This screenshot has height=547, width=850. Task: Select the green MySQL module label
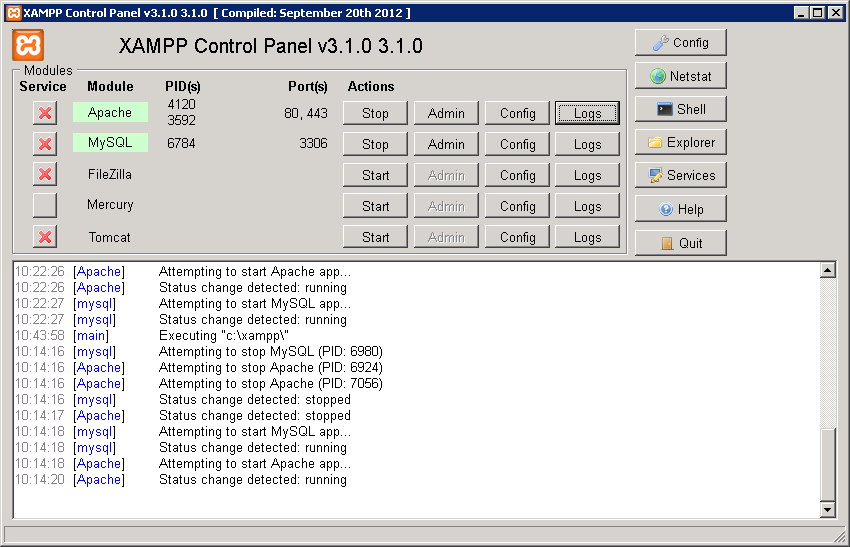coord(110,143)
